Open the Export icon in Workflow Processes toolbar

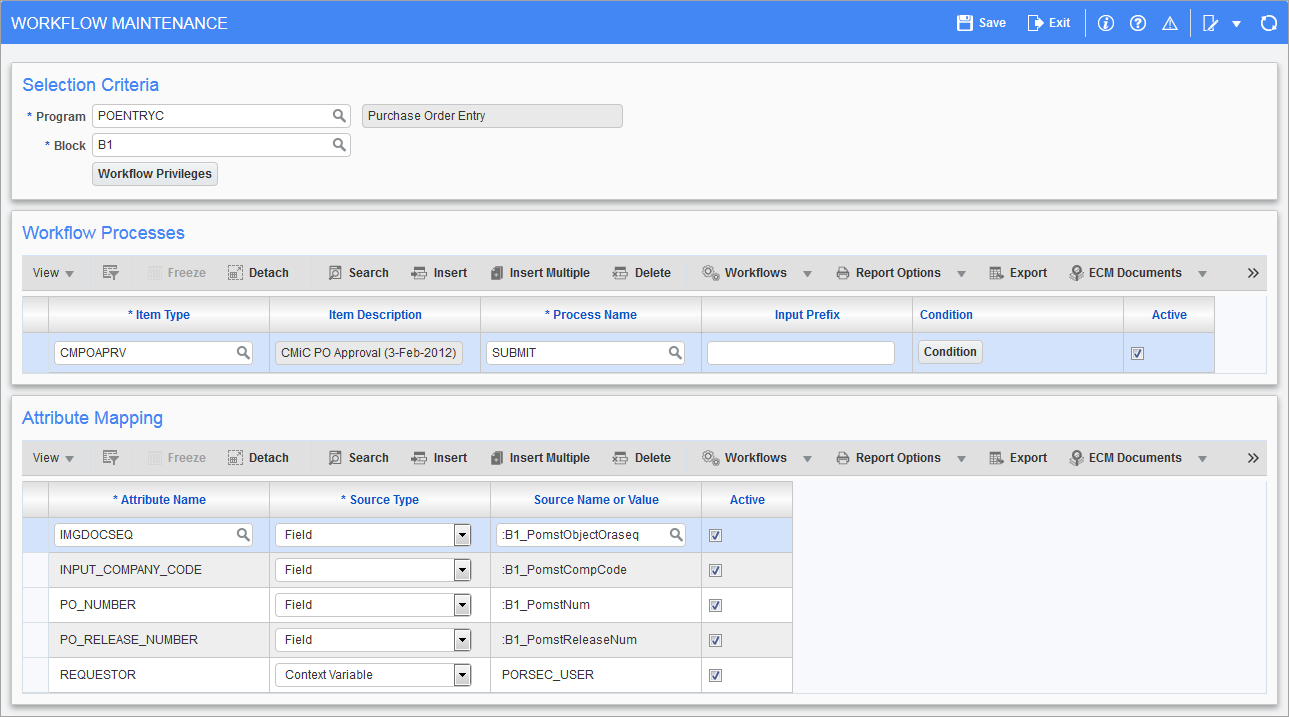pyautogui.click(x=1017, y=272)
